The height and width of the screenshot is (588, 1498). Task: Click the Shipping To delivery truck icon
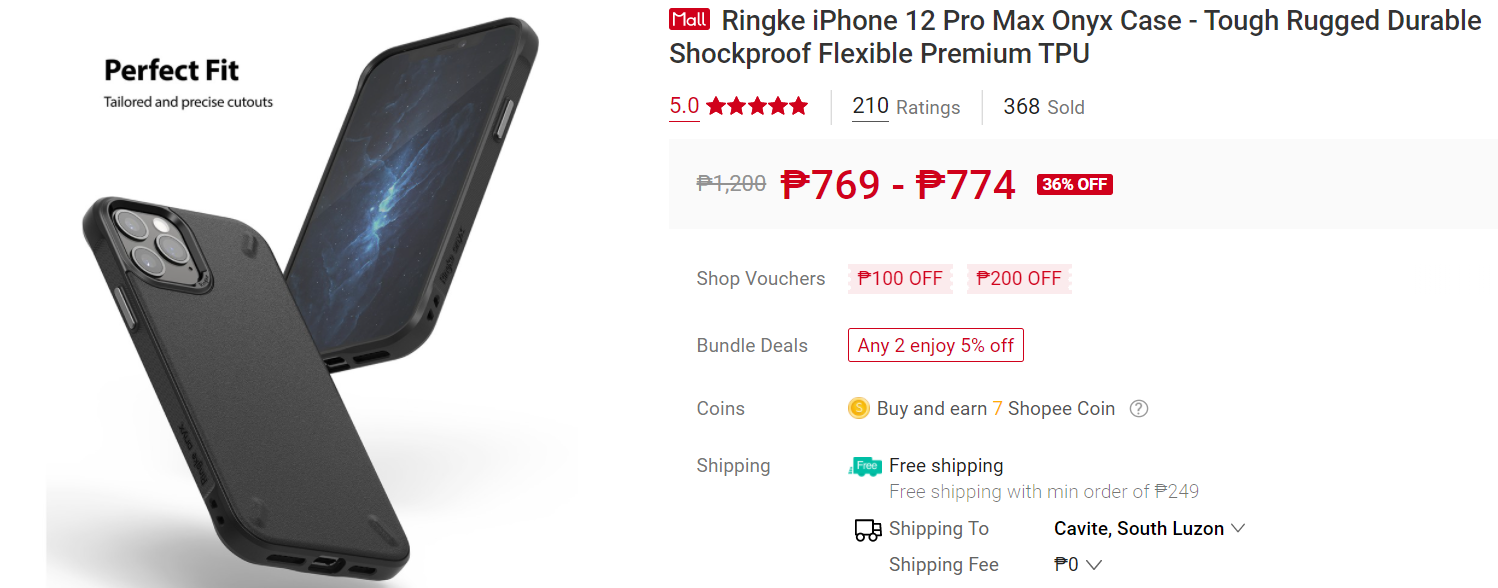[868, 530]
